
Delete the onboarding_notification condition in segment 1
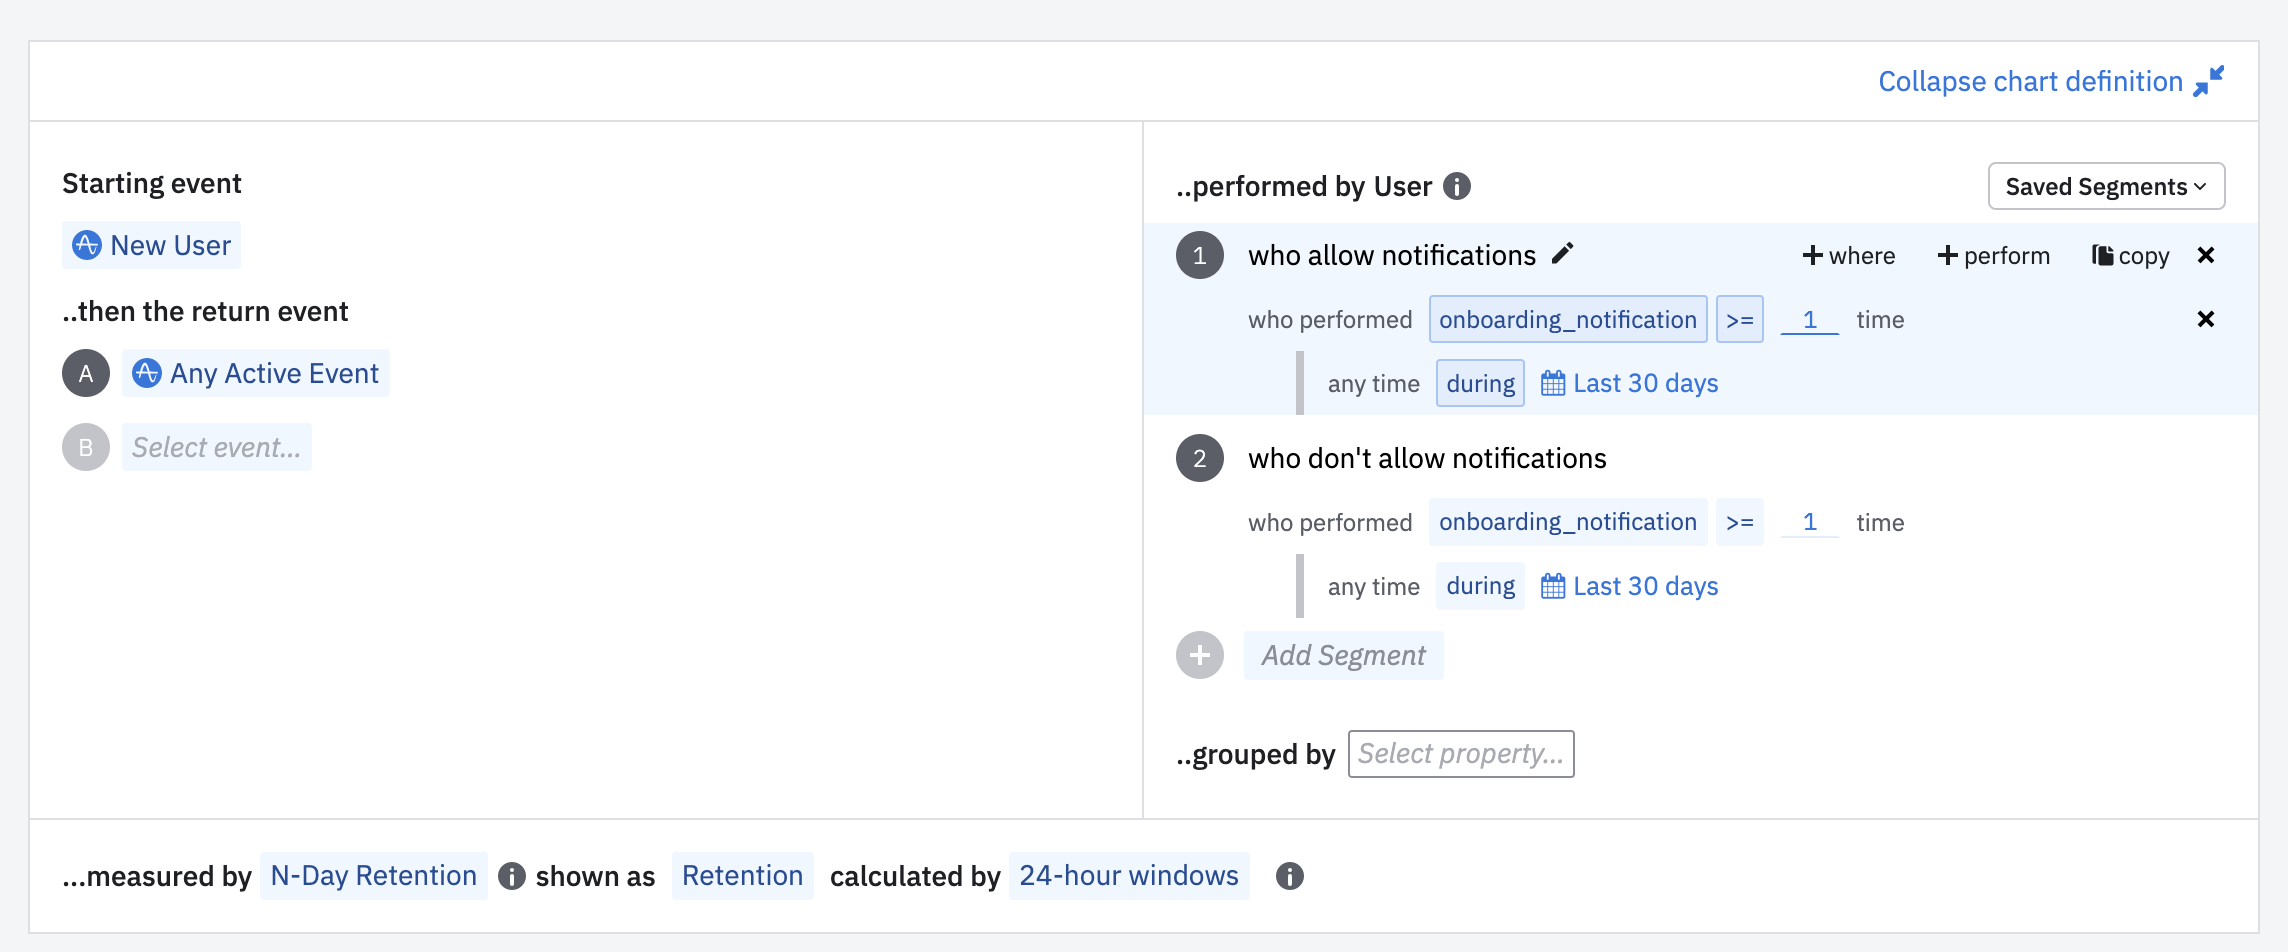2206,319
